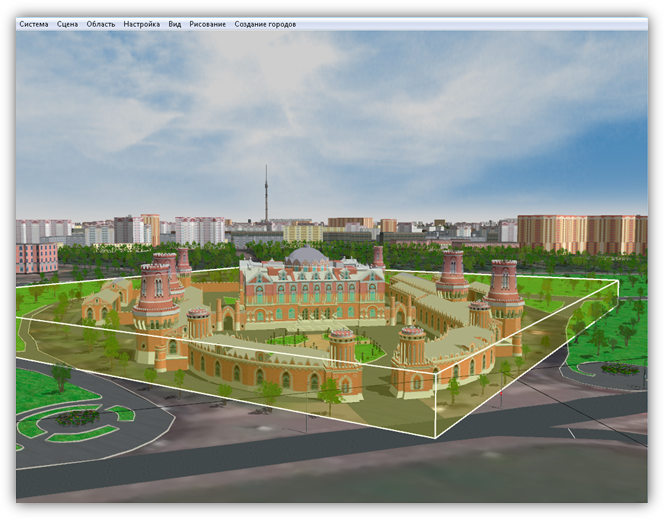Open the Система menu
The width and height of the screenshot is (664, 520).
(x=33, y=24)
